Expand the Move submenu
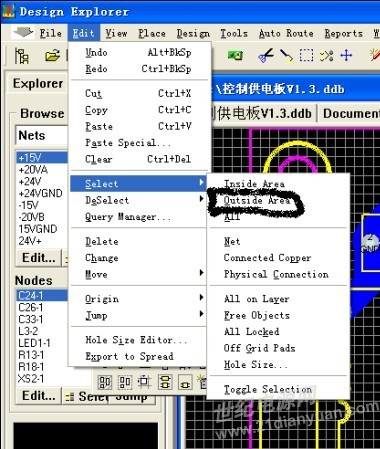Image resolution: width=380 pixels, height=449 pixels. tap(138, 274)
